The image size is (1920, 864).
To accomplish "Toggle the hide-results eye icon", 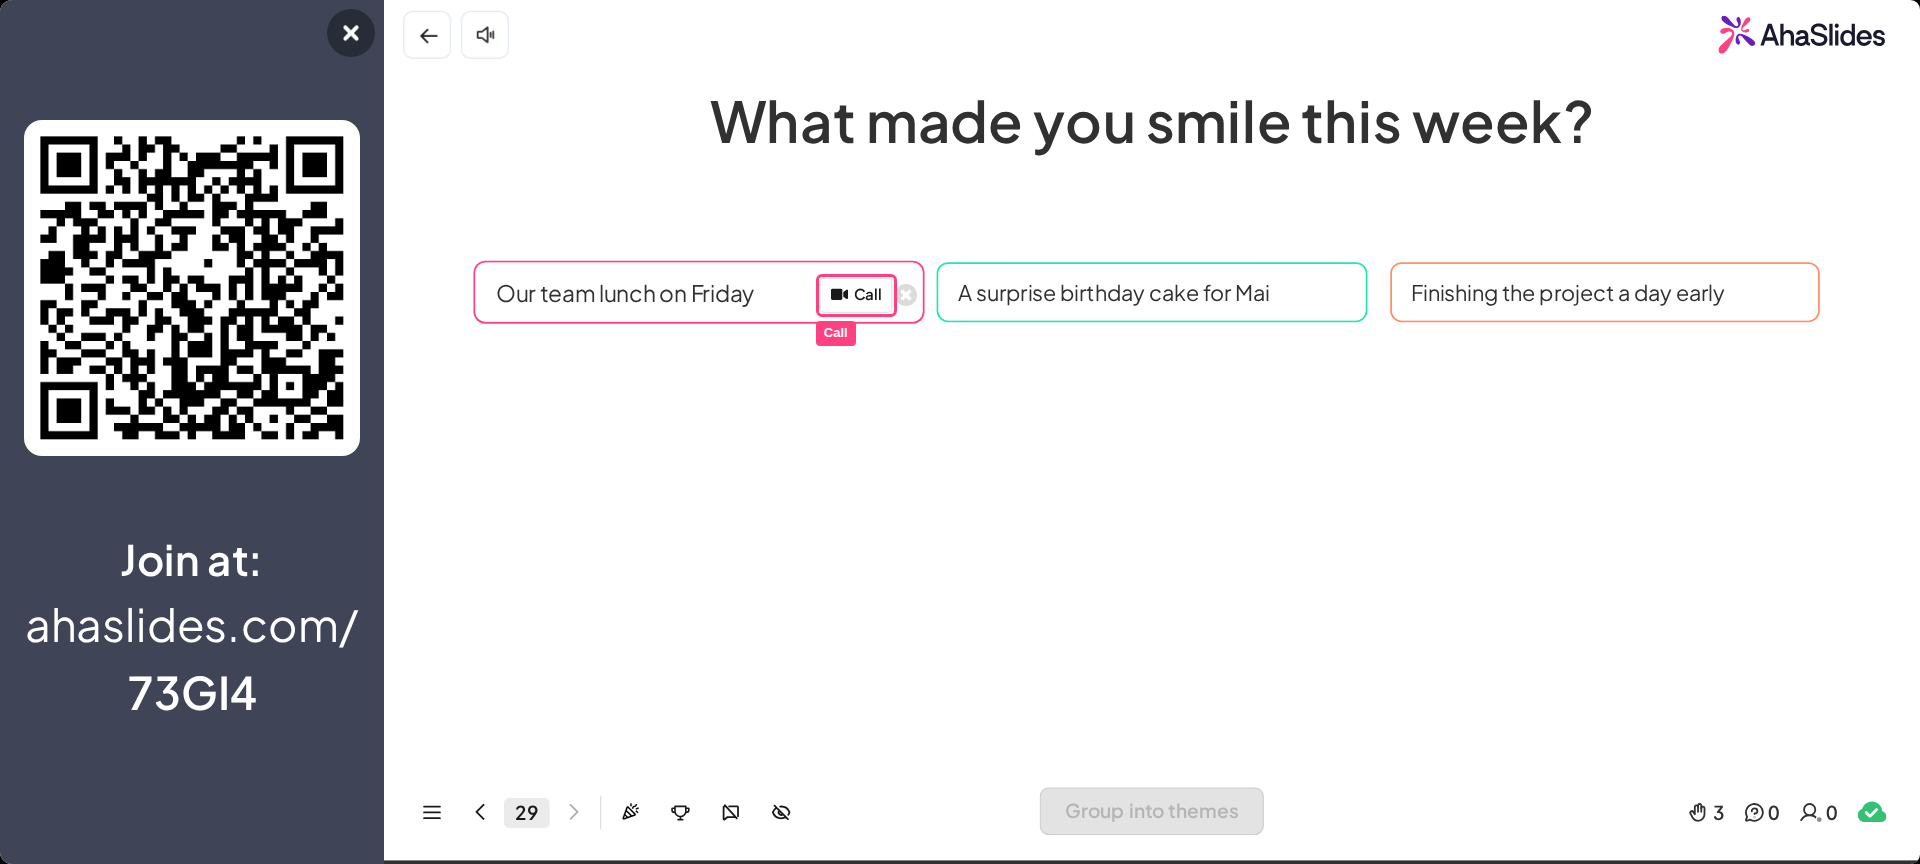I will [781, 812].
